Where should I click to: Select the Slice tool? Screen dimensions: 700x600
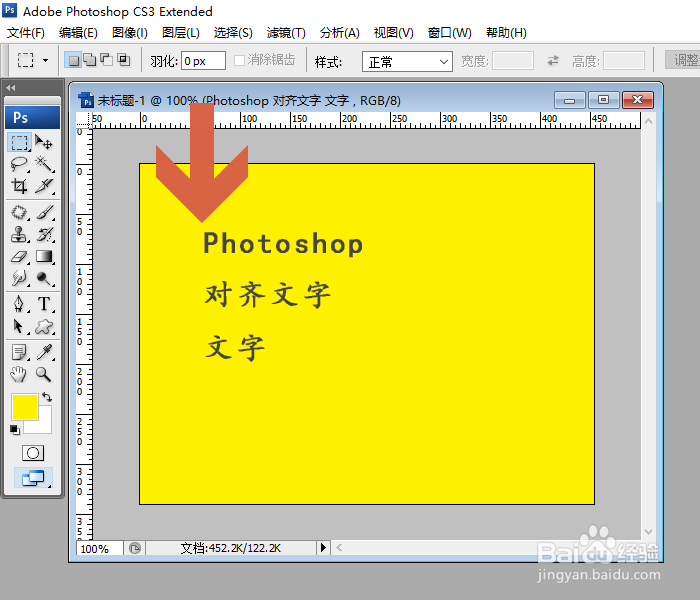44,185
